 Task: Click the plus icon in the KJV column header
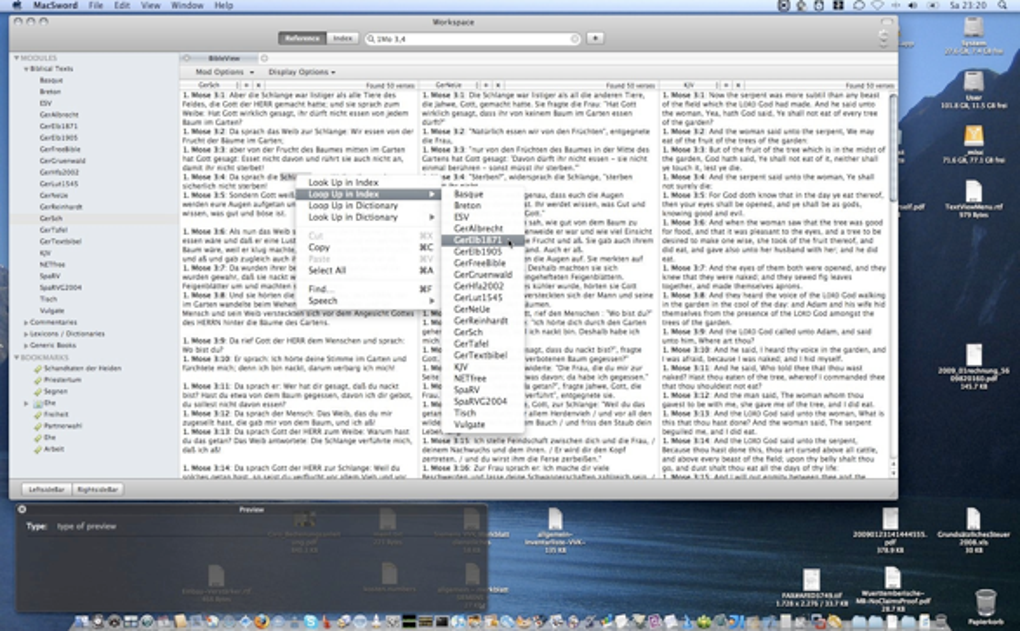tap(727, 85)
